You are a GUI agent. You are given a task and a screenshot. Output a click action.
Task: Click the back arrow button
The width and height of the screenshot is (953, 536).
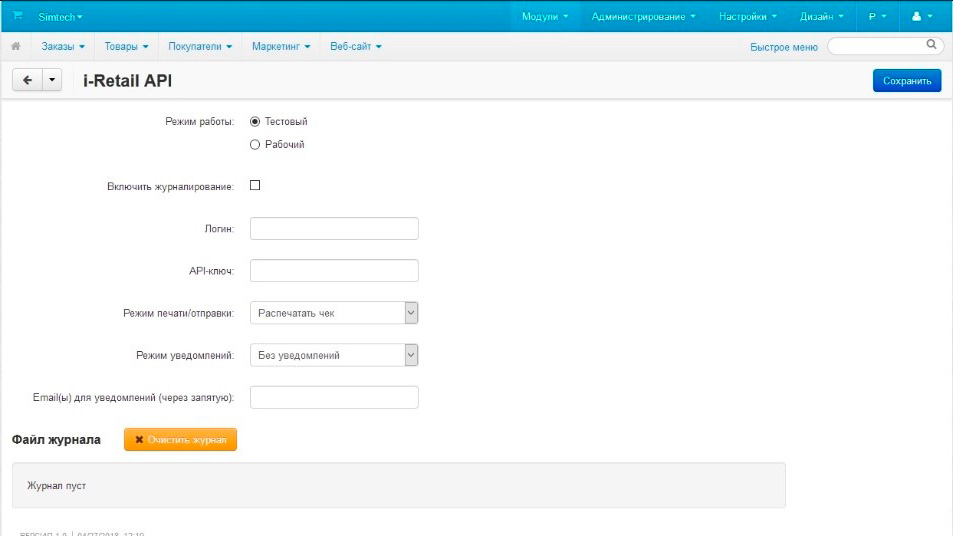27,80
